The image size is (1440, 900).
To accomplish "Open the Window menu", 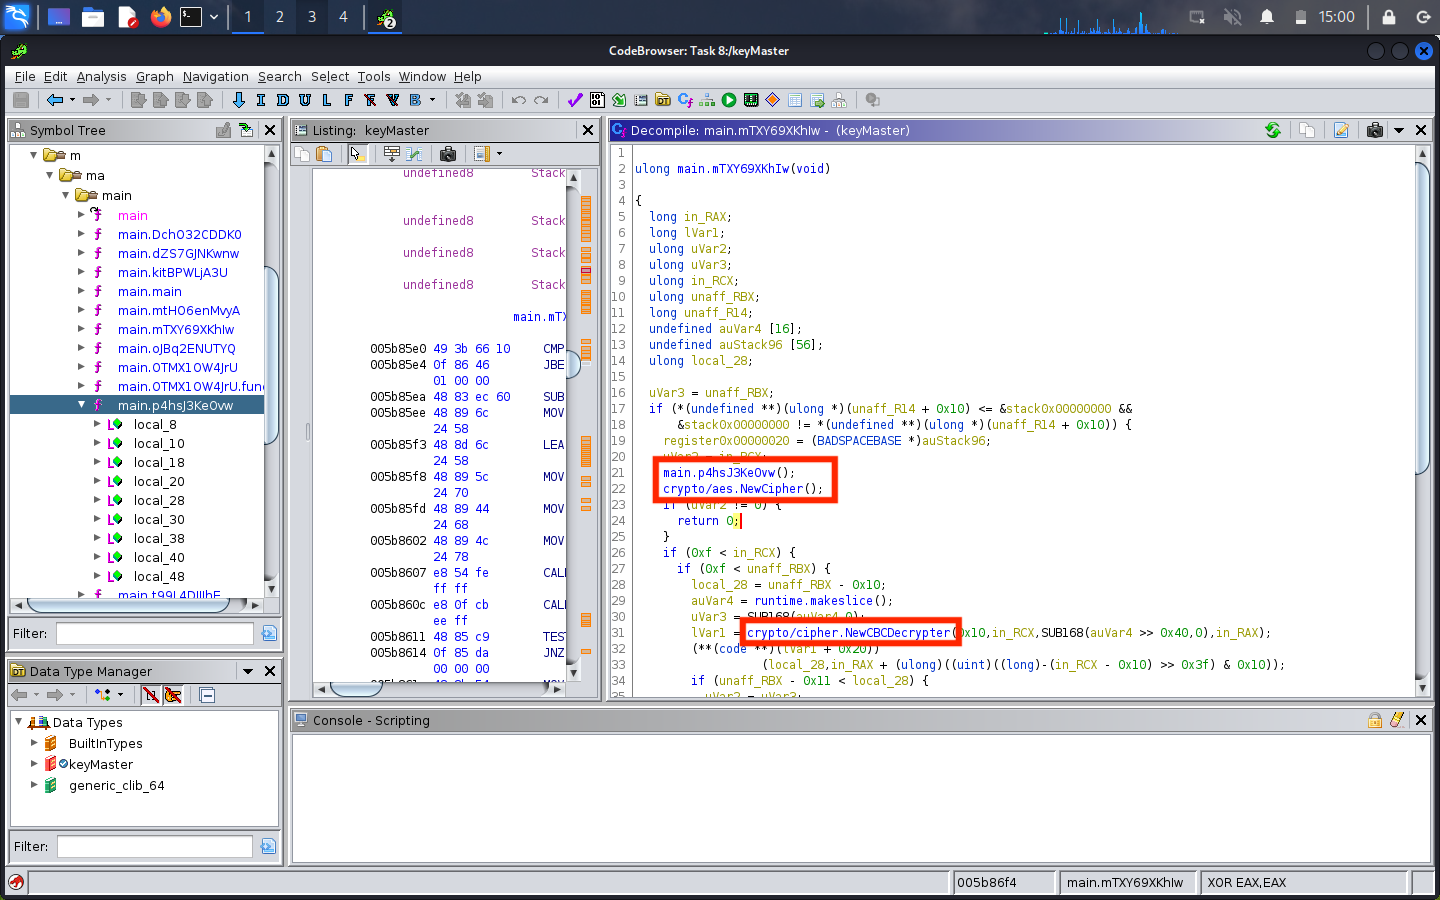I will click(422, 77).
